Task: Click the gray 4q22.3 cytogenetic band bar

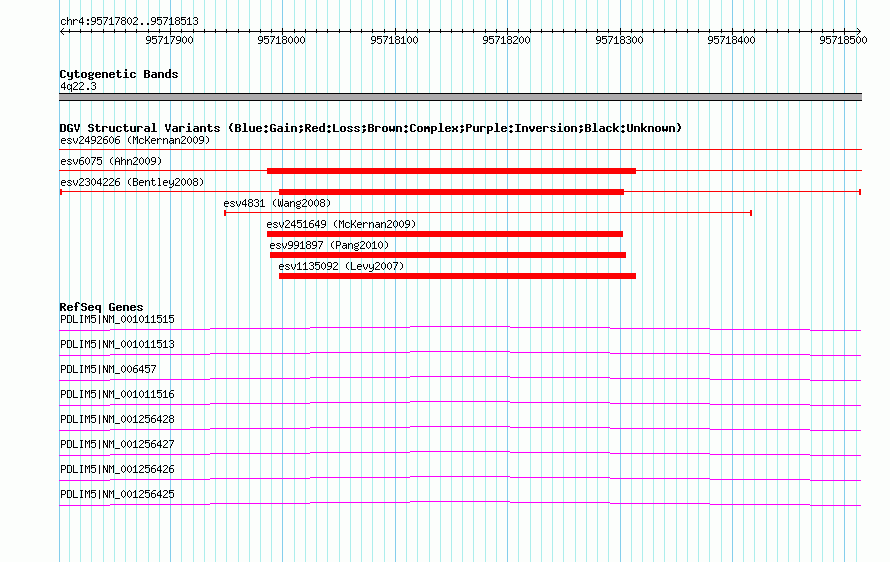Action: point(460,97)
